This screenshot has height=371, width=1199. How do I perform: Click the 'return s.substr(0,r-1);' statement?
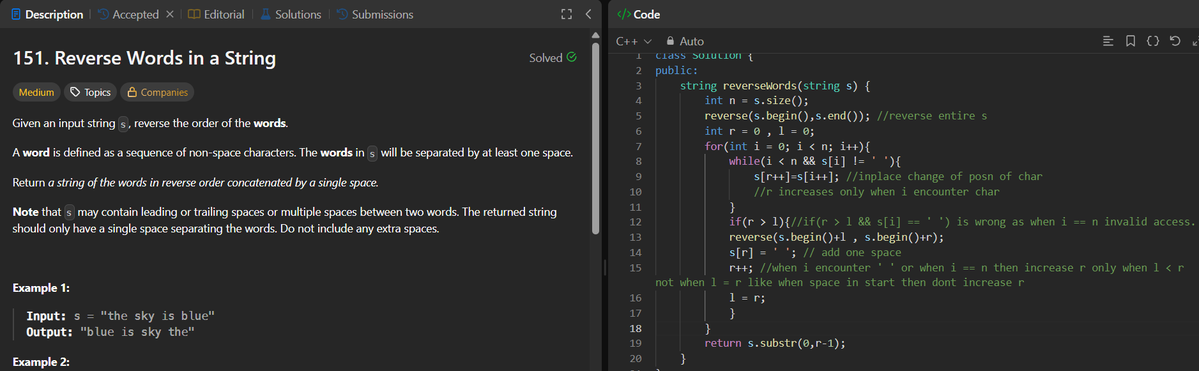[775, 343]
